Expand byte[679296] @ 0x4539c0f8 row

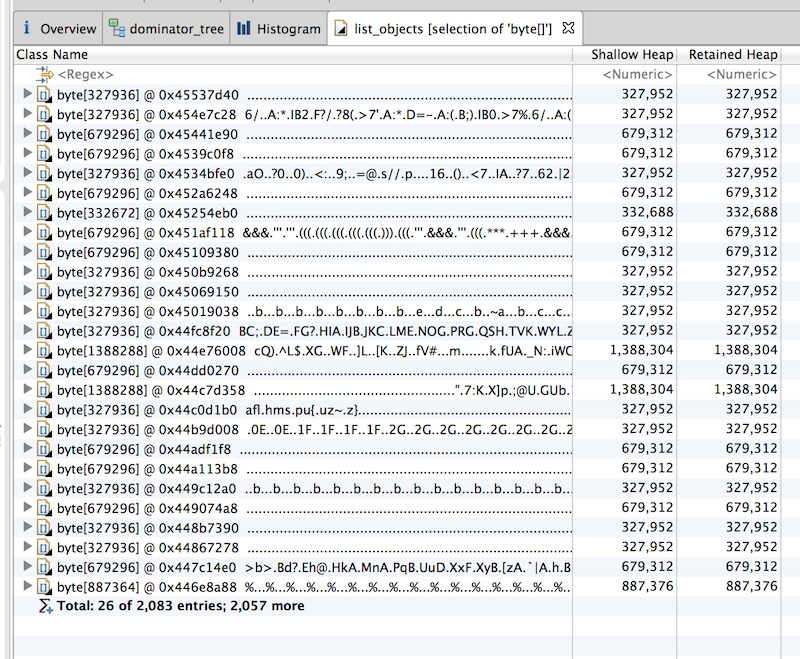click(x=28, y=153)
